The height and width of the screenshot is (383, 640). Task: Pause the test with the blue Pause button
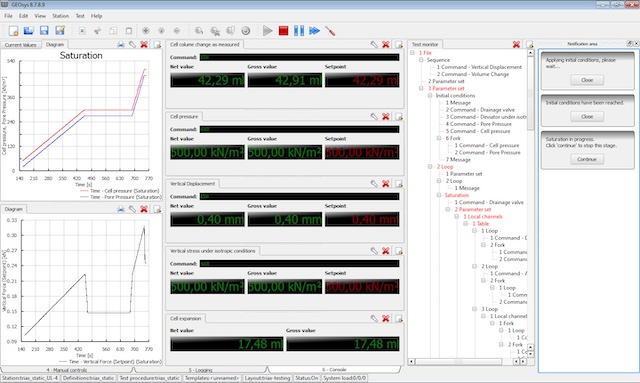coord(299,31)
